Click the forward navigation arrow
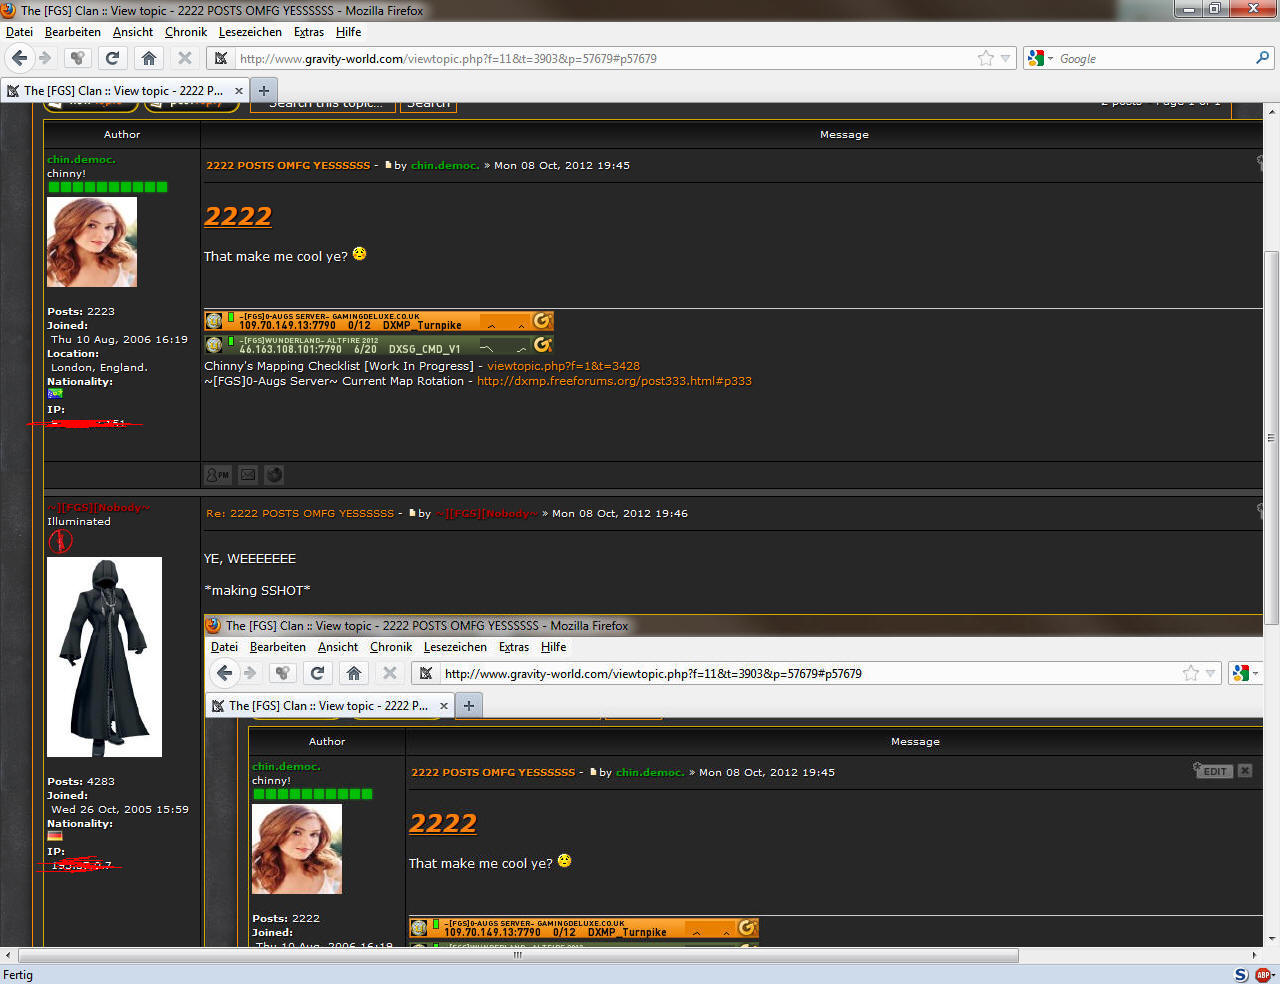 coord(45,58)
